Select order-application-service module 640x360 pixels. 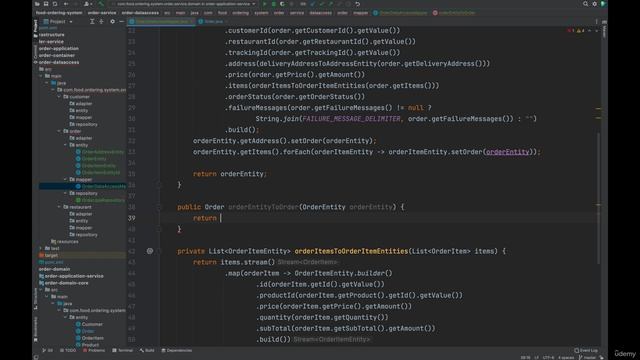[71, 276]
